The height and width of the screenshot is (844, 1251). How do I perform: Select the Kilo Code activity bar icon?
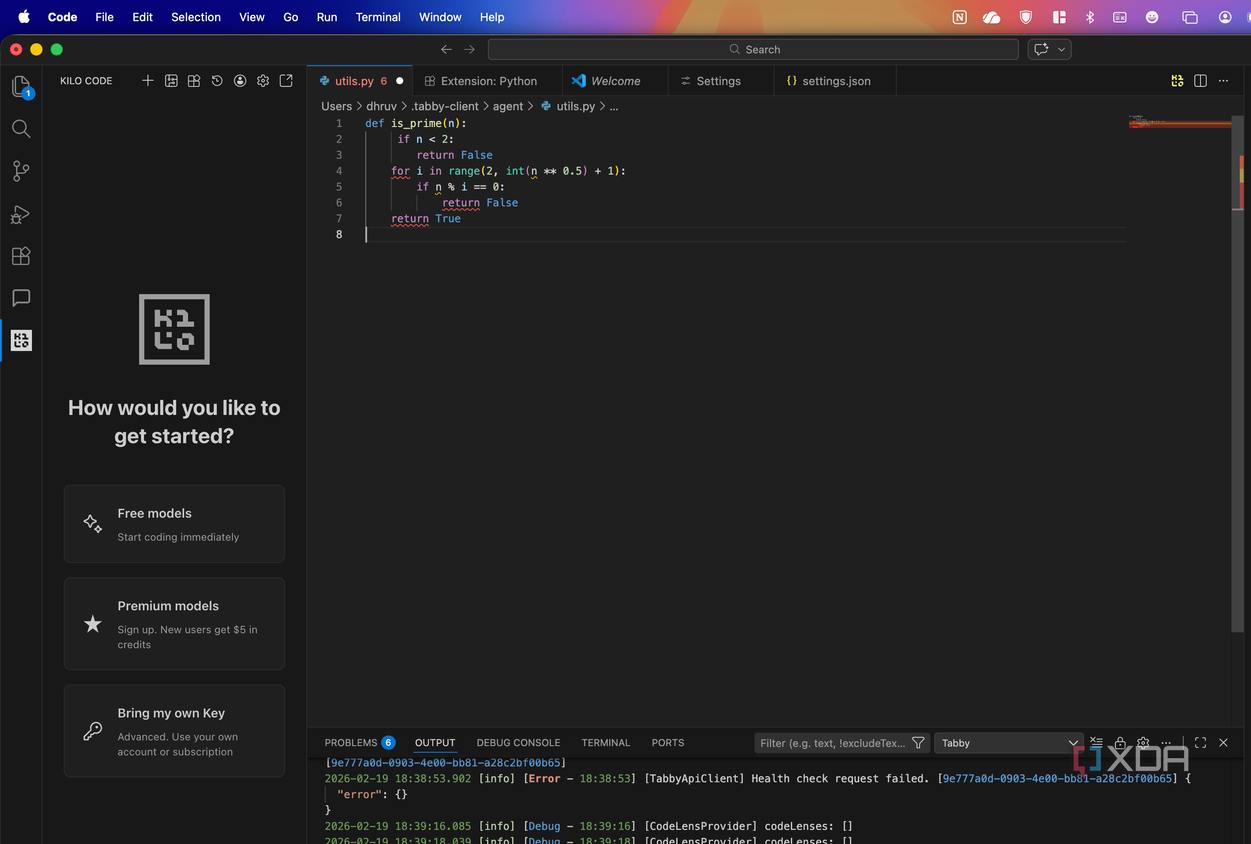coord(21,341)
